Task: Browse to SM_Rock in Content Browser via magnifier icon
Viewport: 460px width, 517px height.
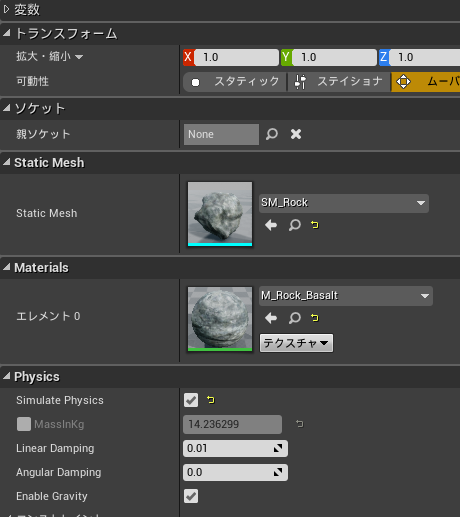Action: pyautogui.click(x=295, y=225)
